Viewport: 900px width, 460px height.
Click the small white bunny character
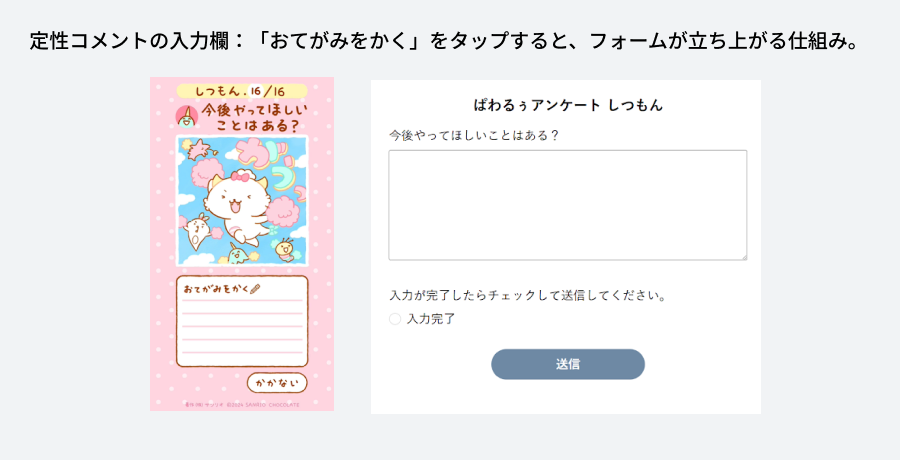click(197, 229)
